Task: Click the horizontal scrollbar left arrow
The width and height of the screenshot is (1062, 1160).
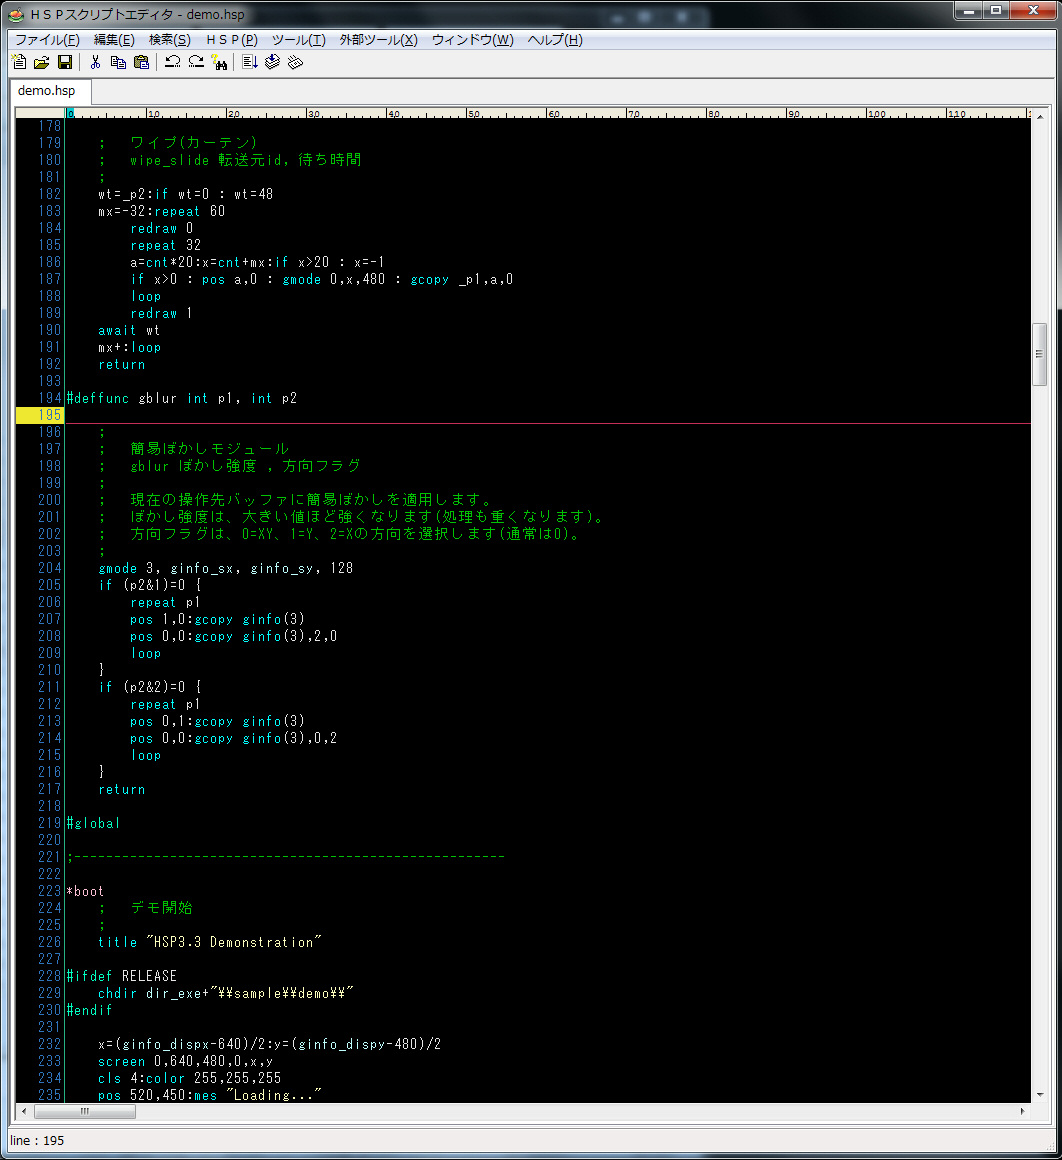Action: click(24, 1111)
